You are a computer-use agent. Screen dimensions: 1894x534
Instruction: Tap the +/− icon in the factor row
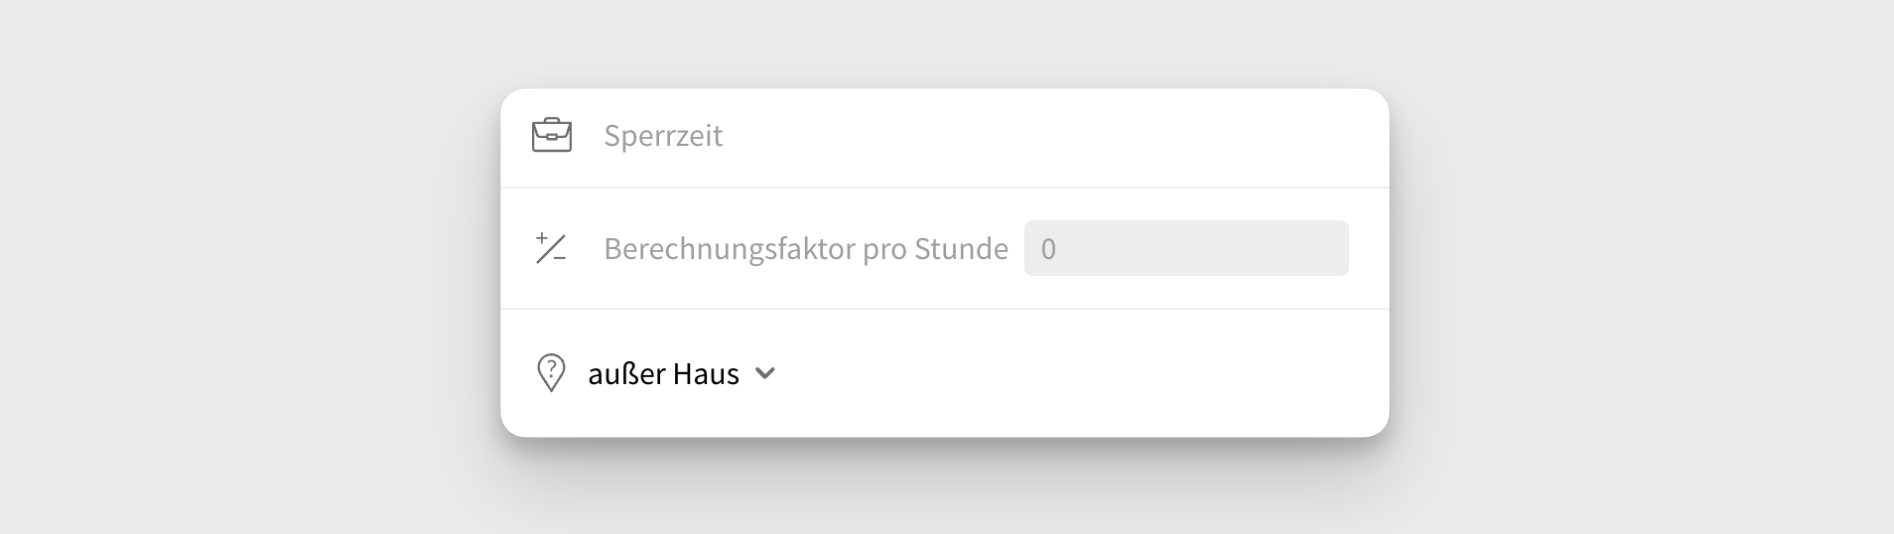(x=551, y=248)
